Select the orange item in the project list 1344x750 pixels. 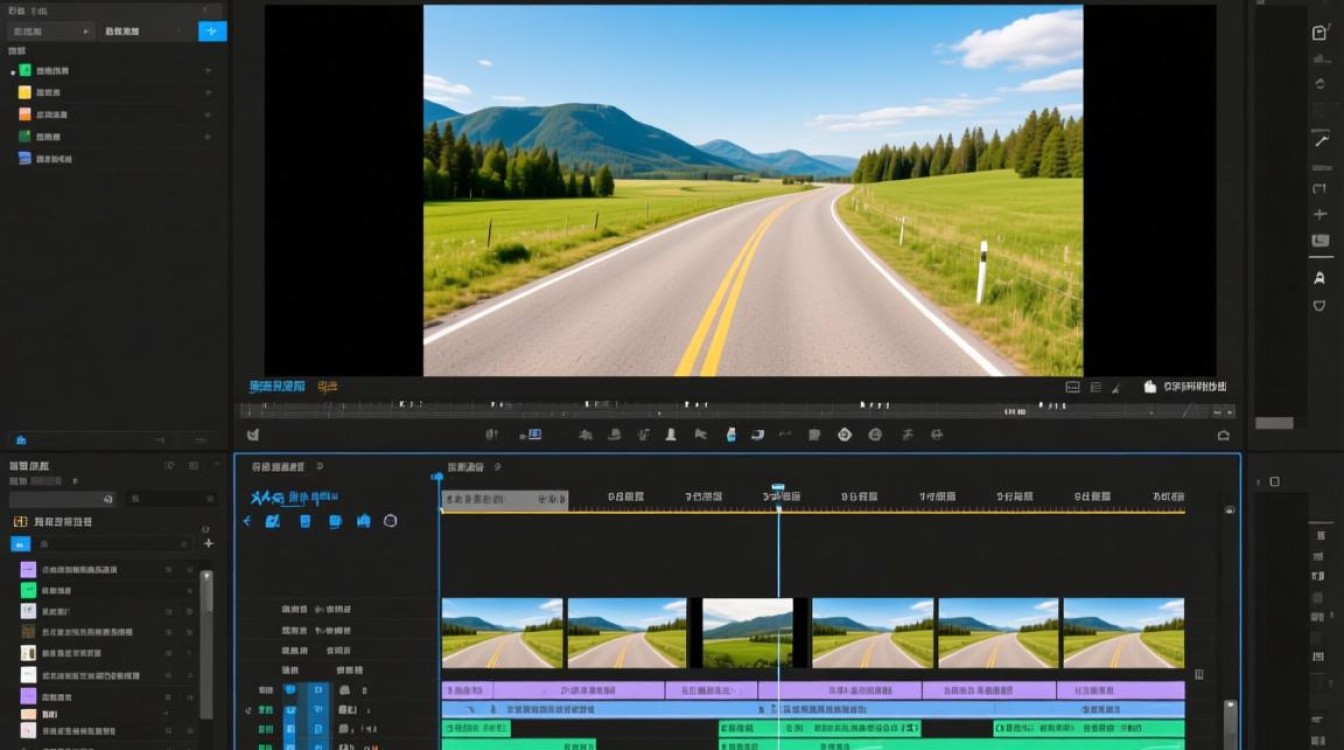[25, 114]
